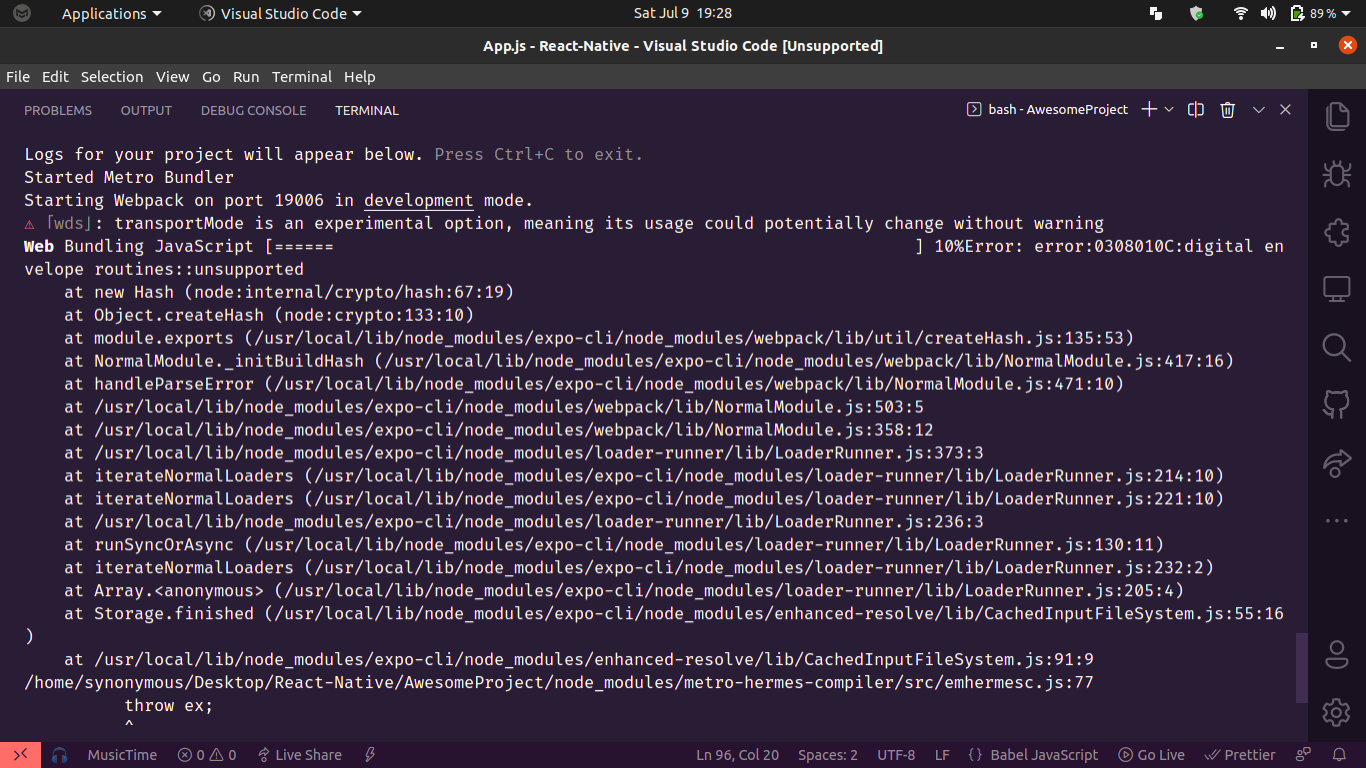Open the Run and Debug view
Screen dimensions: 1366x768
1337,174
